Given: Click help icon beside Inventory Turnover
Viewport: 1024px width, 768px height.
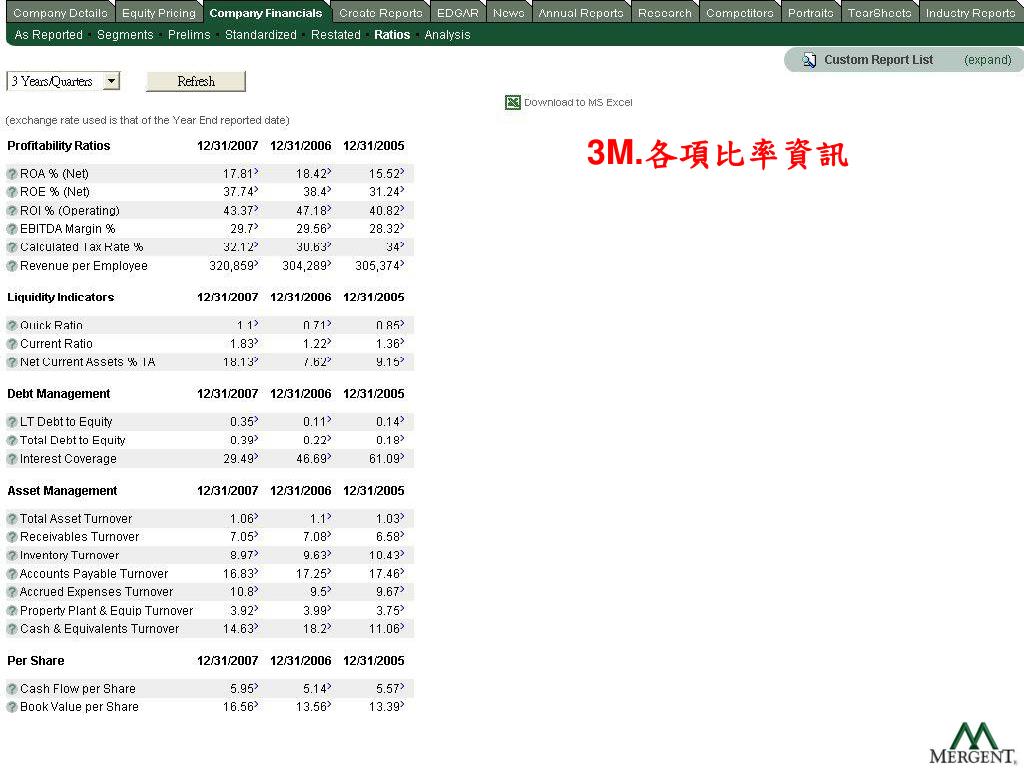Looking at the screenshot, I should (12, 556).
